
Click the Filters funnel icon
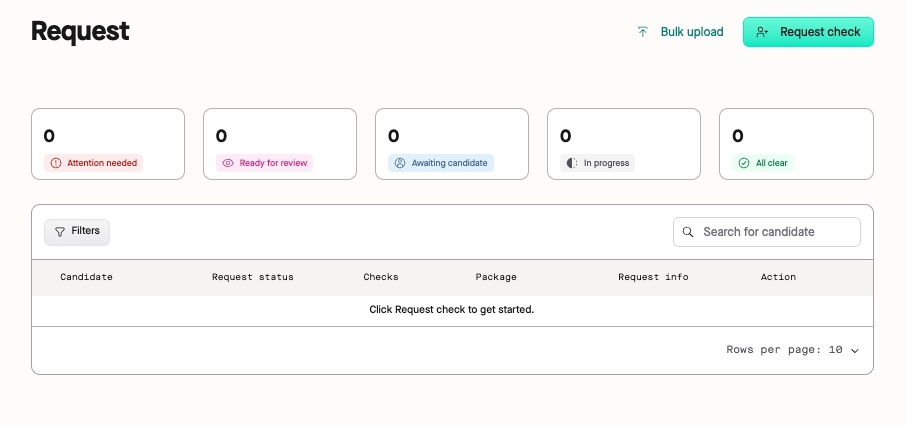click(60, 232)
